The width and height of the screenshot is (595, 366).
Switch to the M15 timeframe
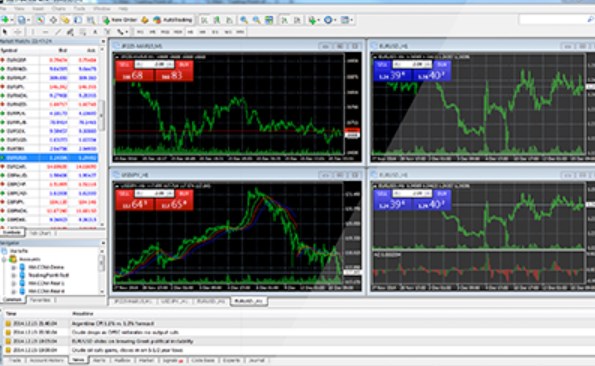pyautogui.click(x=165, y=32)
